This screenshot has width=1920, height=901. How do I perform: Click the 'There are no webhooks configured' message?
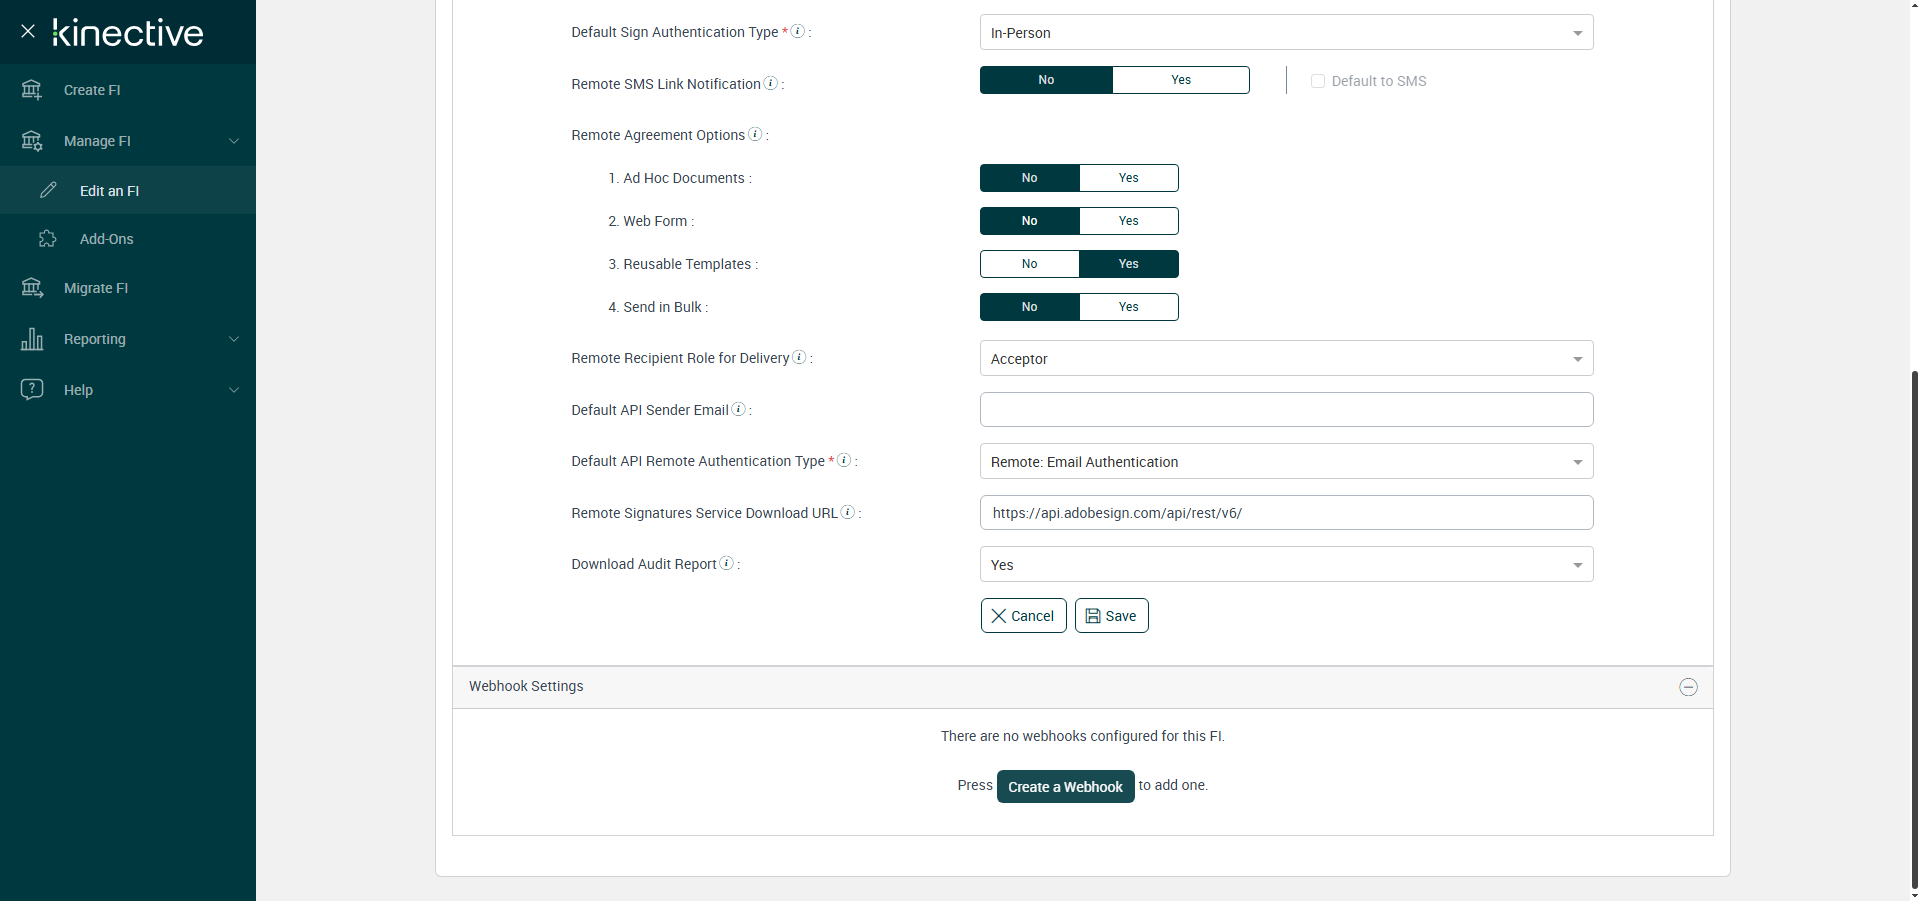(1083, 736)
